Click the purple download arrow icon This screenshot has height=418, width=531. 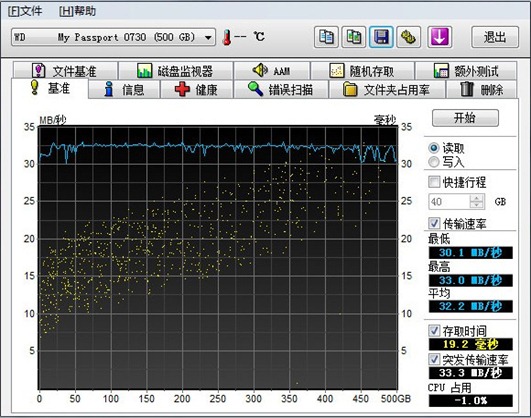pos(439,37)
